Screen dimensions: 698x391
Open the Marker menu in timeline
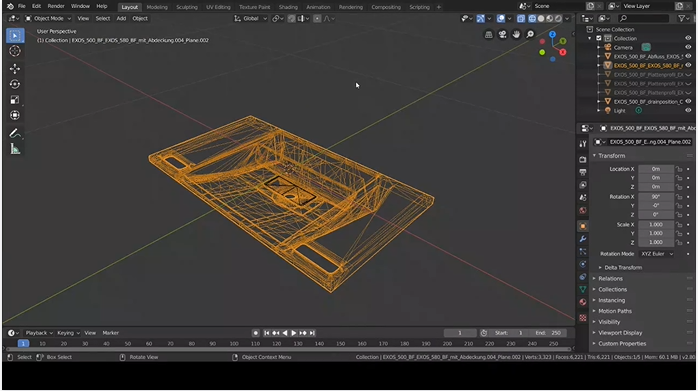click(x=110, y=333)
